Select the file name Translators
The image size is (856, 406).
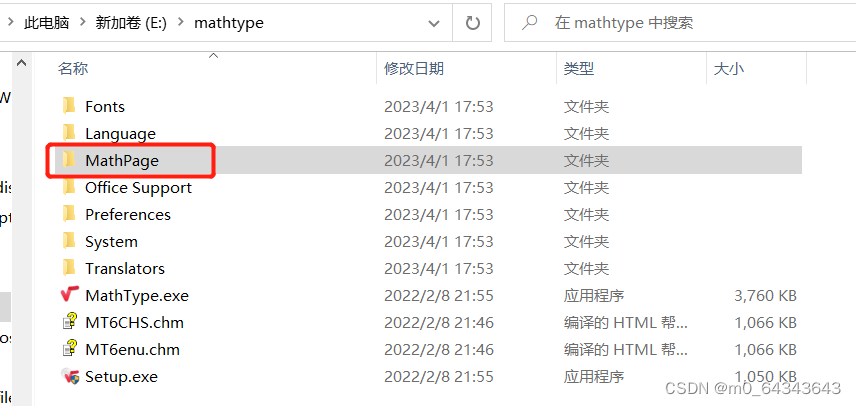[125, 268]
